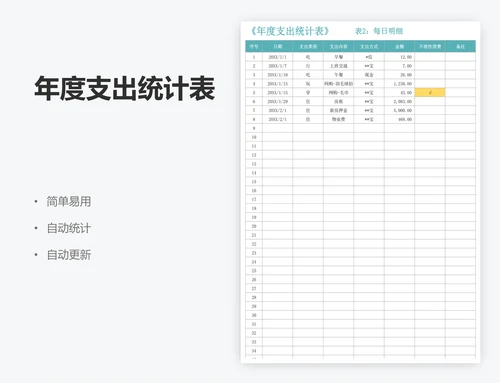500x383 pixels.
Task: Click row number 20 in the sheet
Action: click(x=254, y=226)
